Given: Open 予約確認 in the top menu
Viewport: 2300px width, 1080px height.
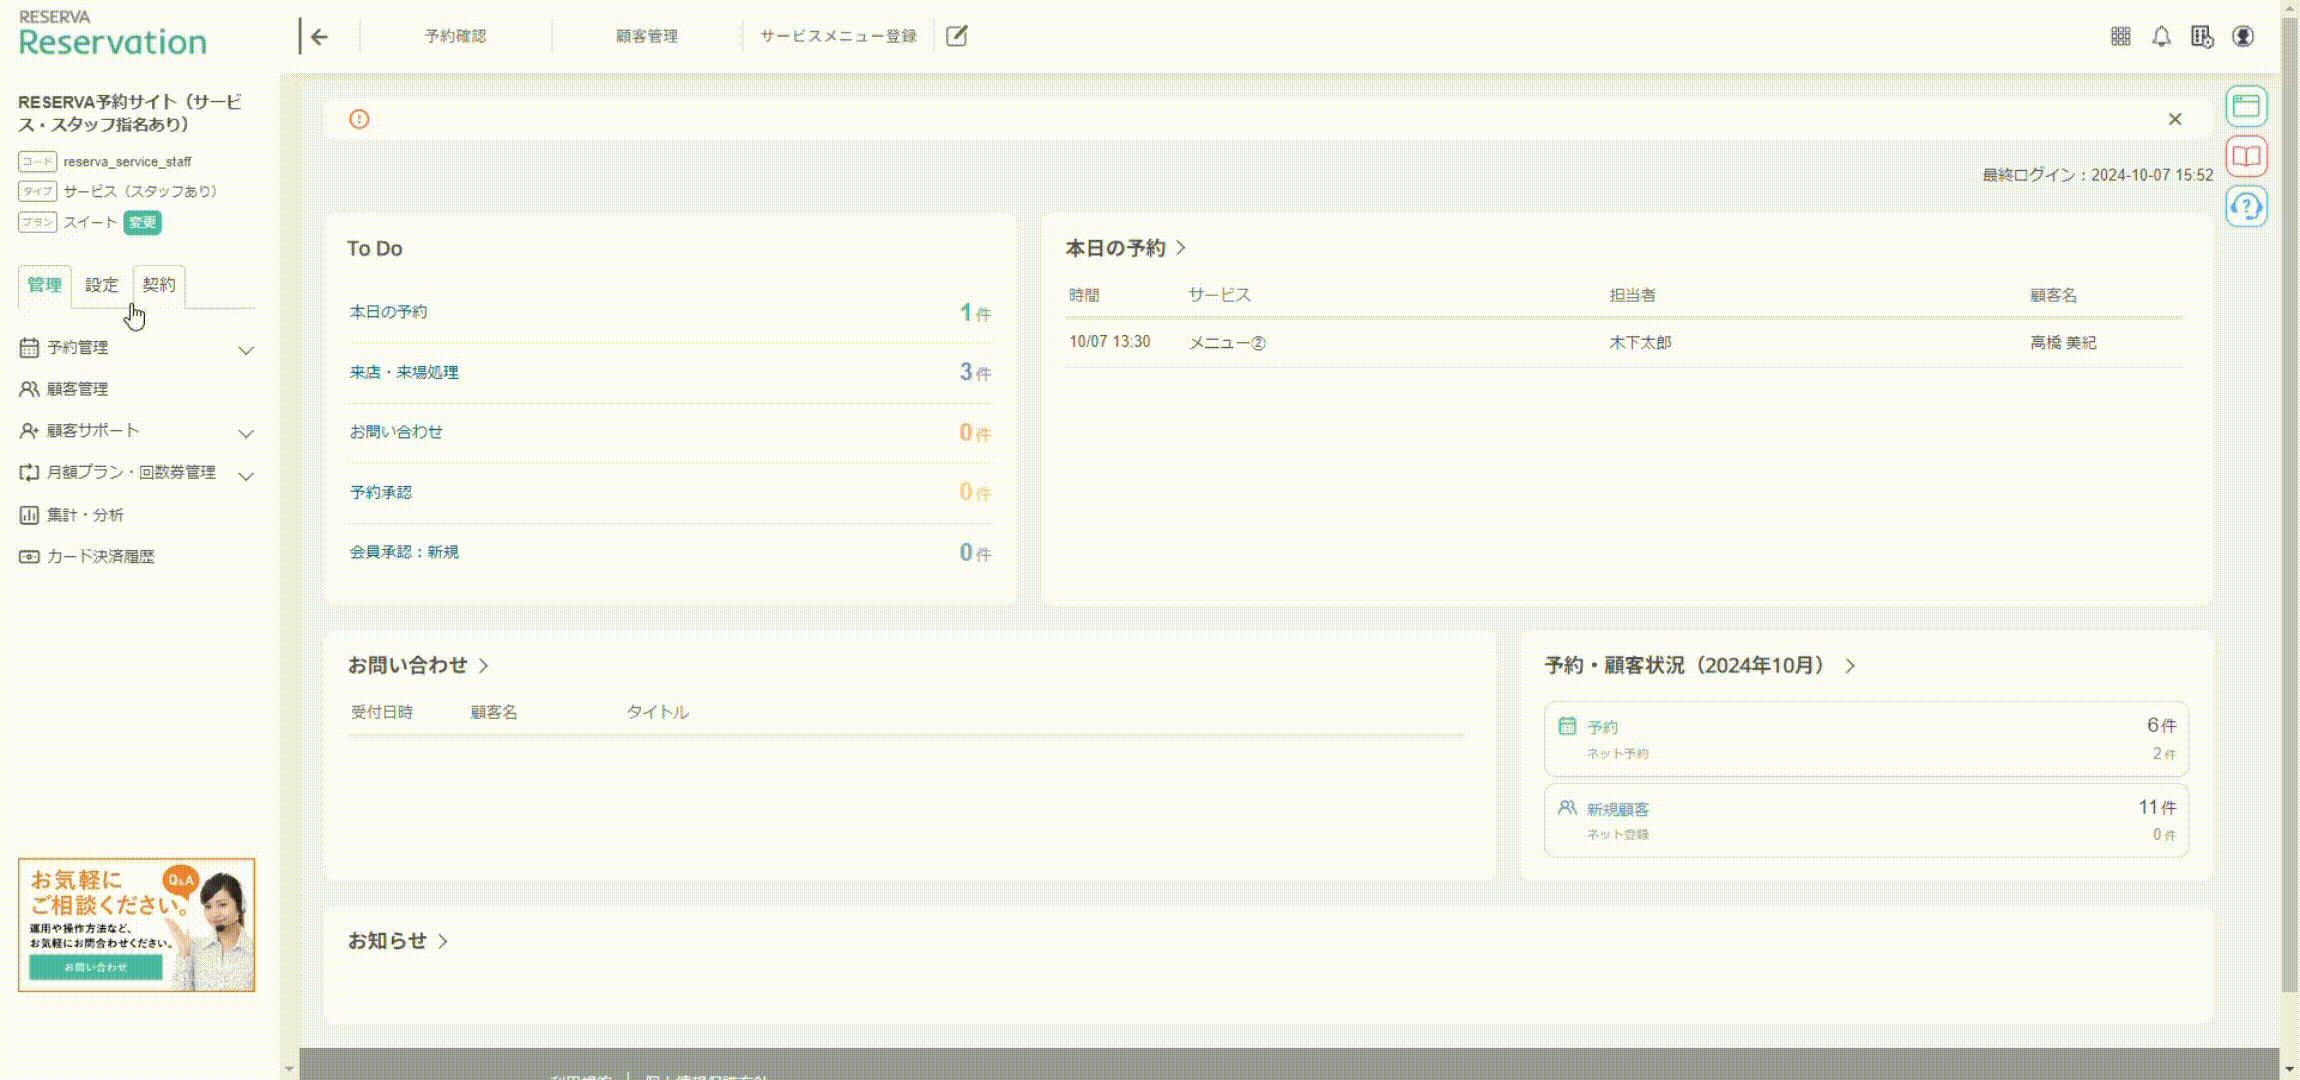Looking at the screenshot, I should [x=455, y=35].
